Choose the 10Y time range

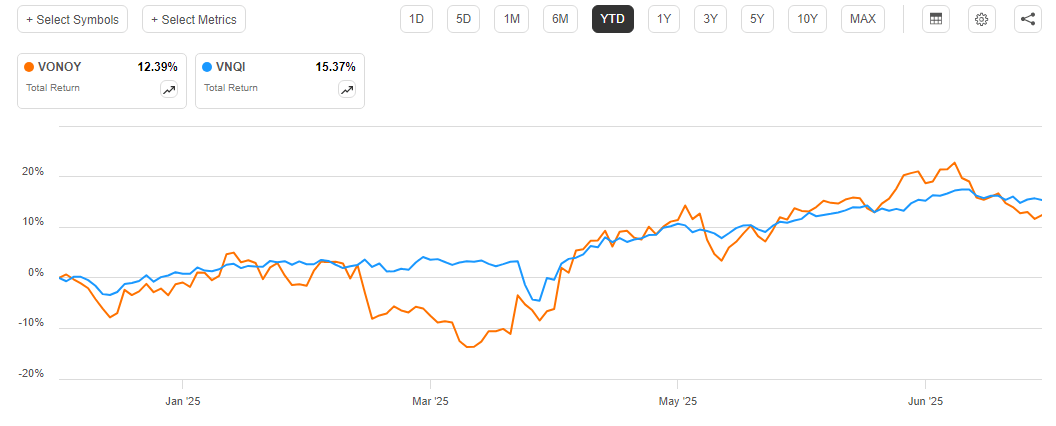coord(807,19)
